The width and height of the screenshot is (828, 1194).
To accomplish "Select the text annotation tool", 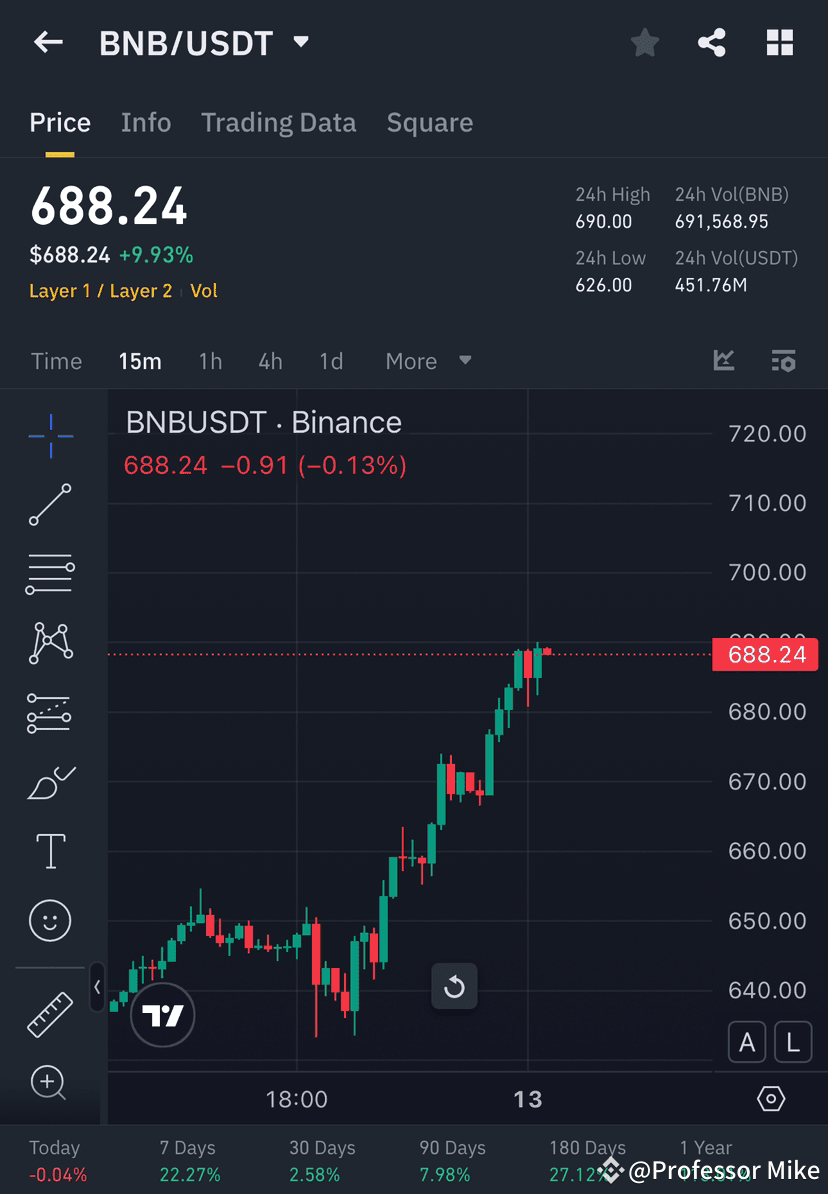I will coord(50,851).
